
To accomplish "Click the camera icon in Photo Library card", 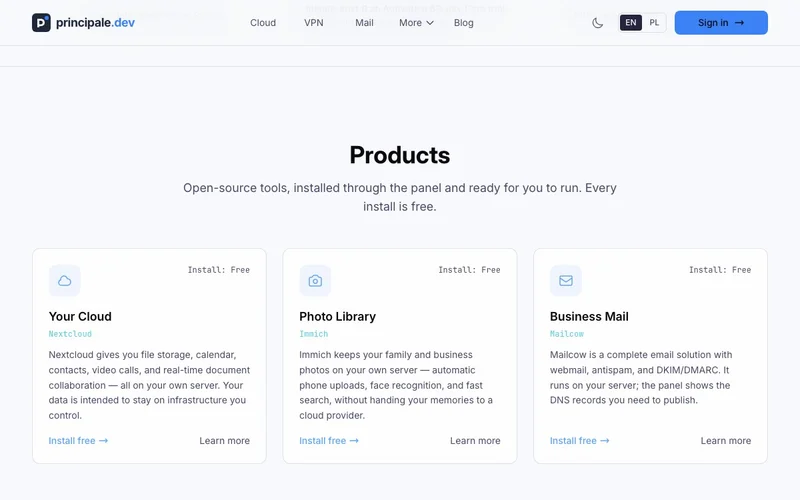I will [315, 281].
